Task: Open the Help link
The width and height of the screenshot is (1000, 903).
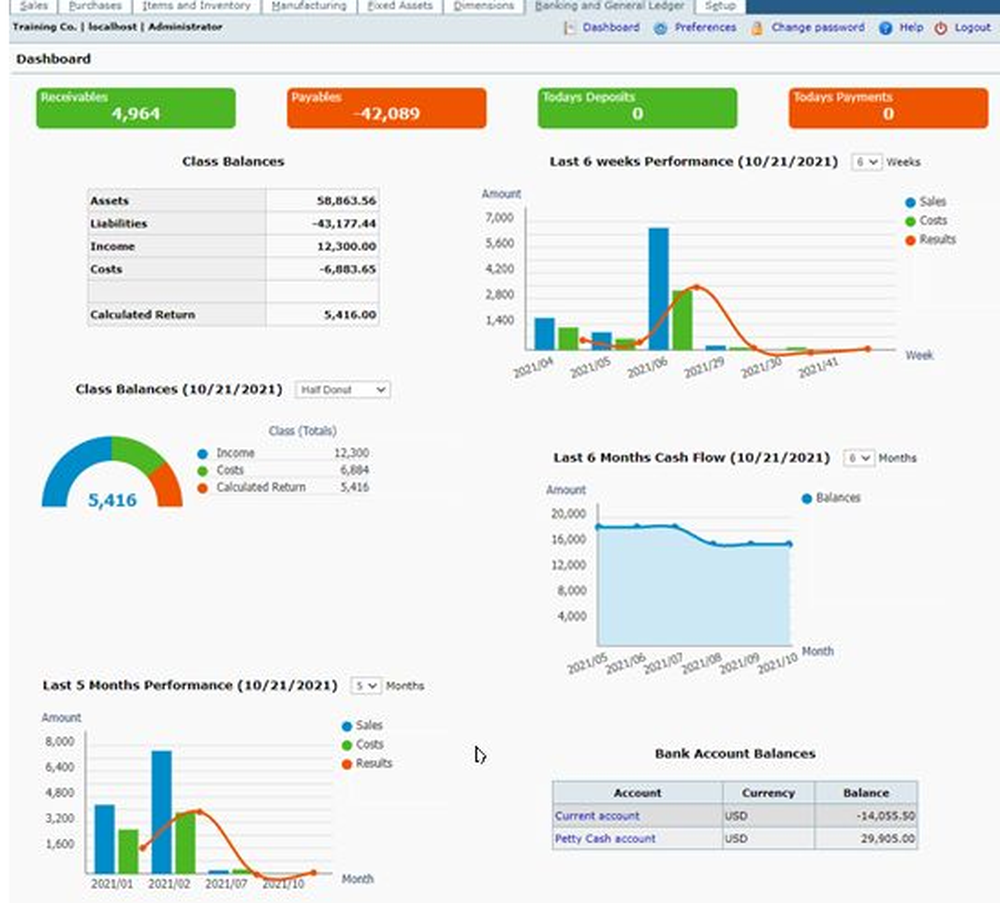Action: [911, 27]
